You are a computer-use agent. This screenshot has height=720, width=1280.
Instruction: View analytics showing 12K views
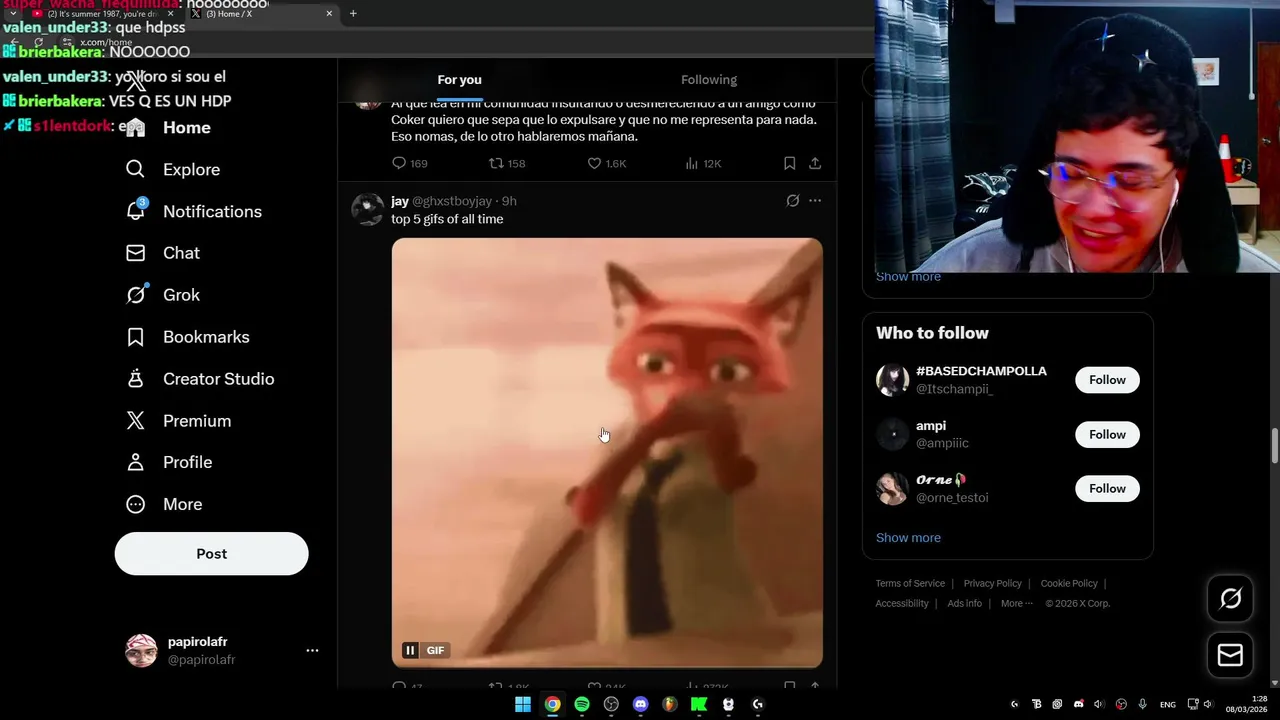[x=703, y=163]
